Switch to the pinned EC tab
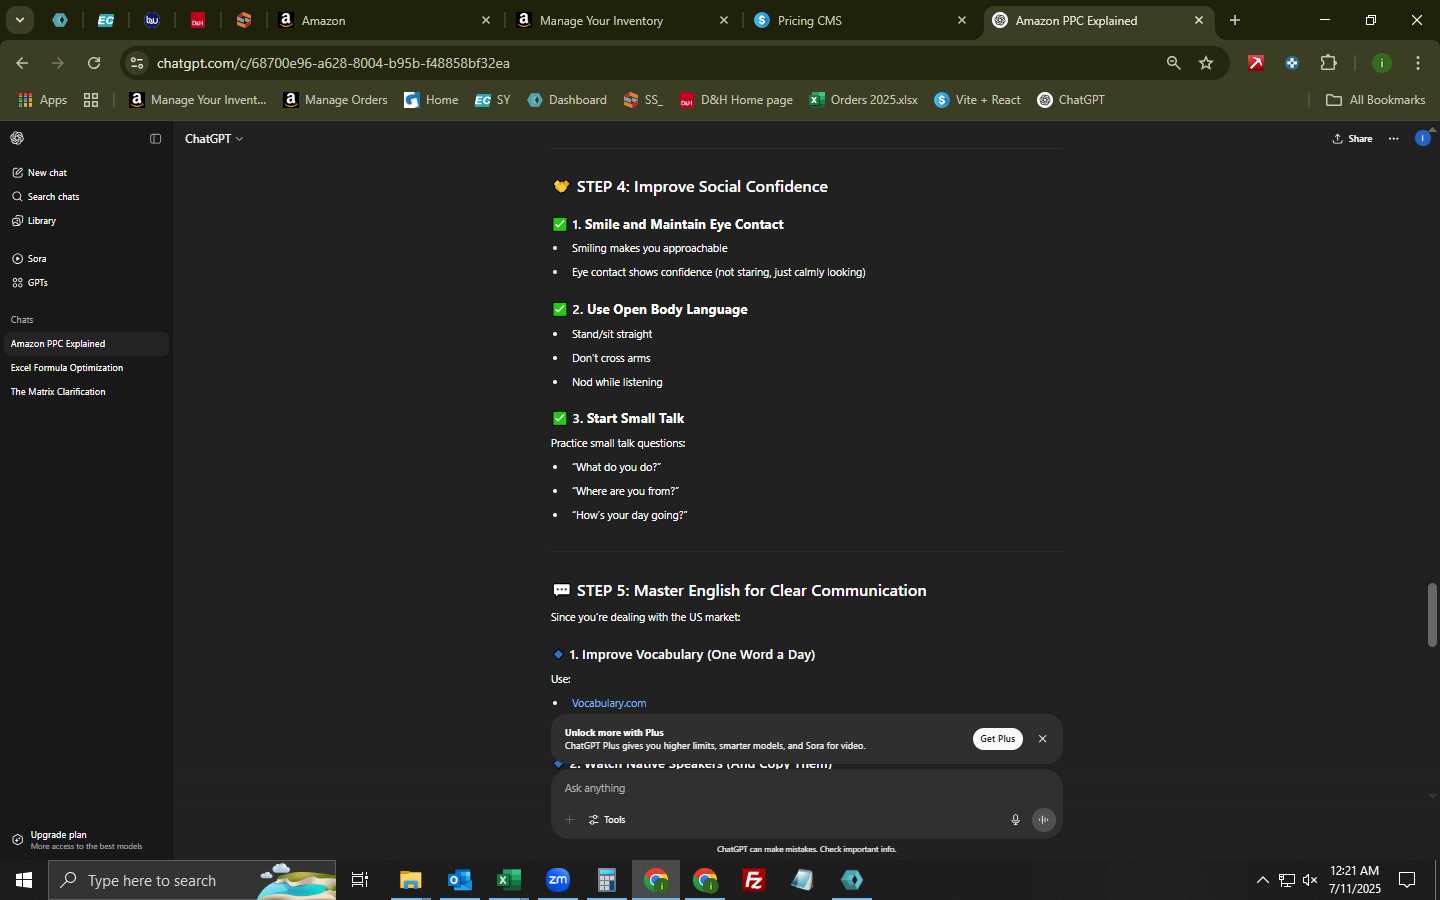Screen dimensions: 1440x900 coord(106,20)
